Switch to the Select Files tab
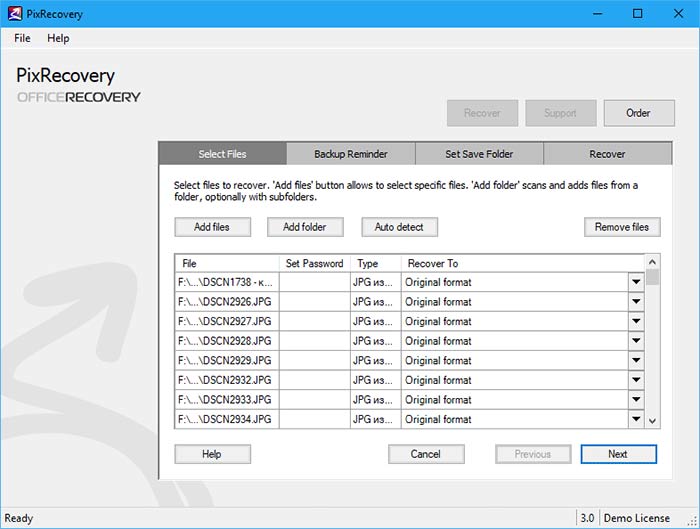The height and width of the screenshot is (529, 700). click(223, 154)
